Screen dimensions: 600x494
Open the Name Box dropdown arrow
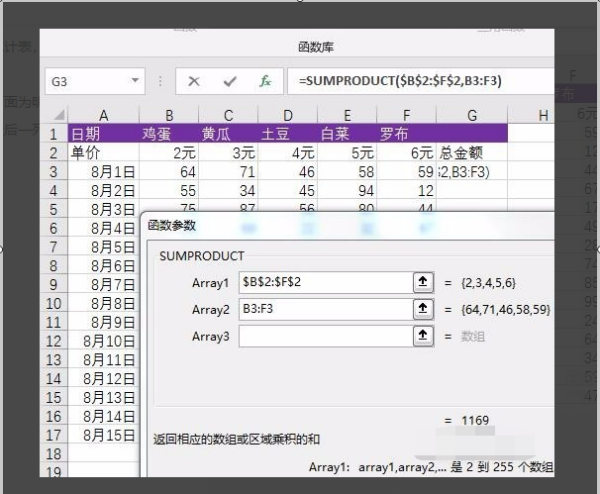pos(133,81)
